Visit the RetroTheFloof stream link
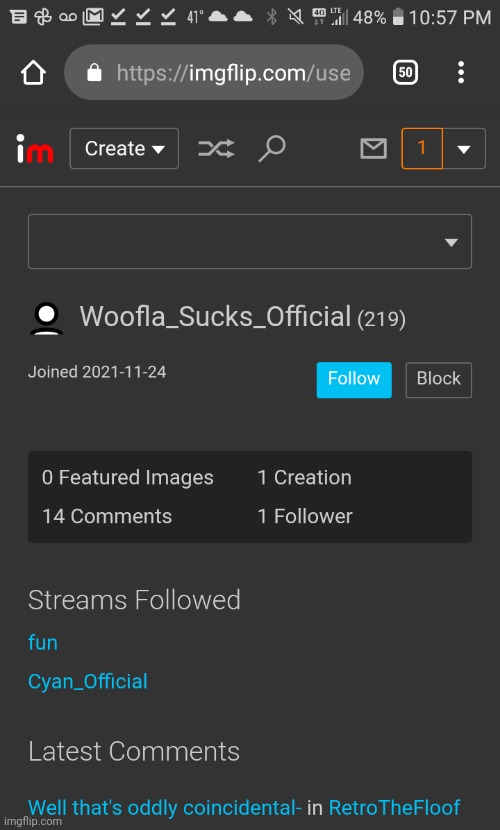Viewport: 500px width, 830px height. click(394, 808)
